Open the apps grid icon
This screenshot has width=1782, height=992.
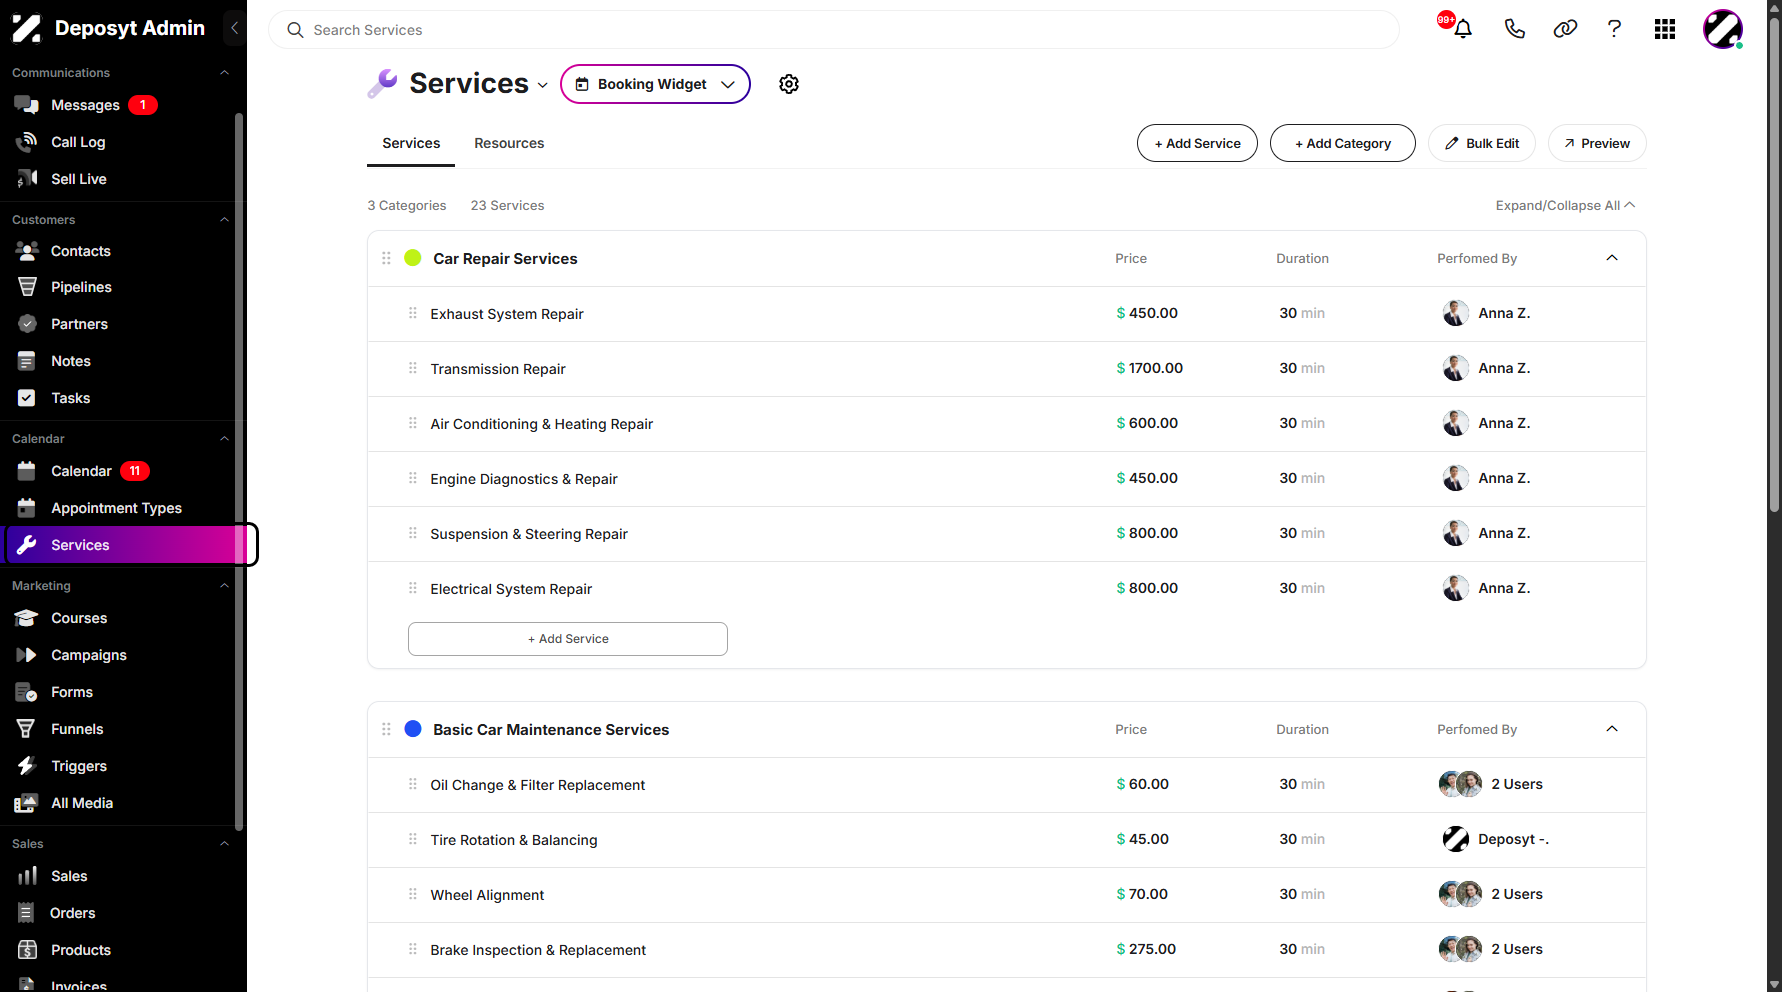point(1665,29)
